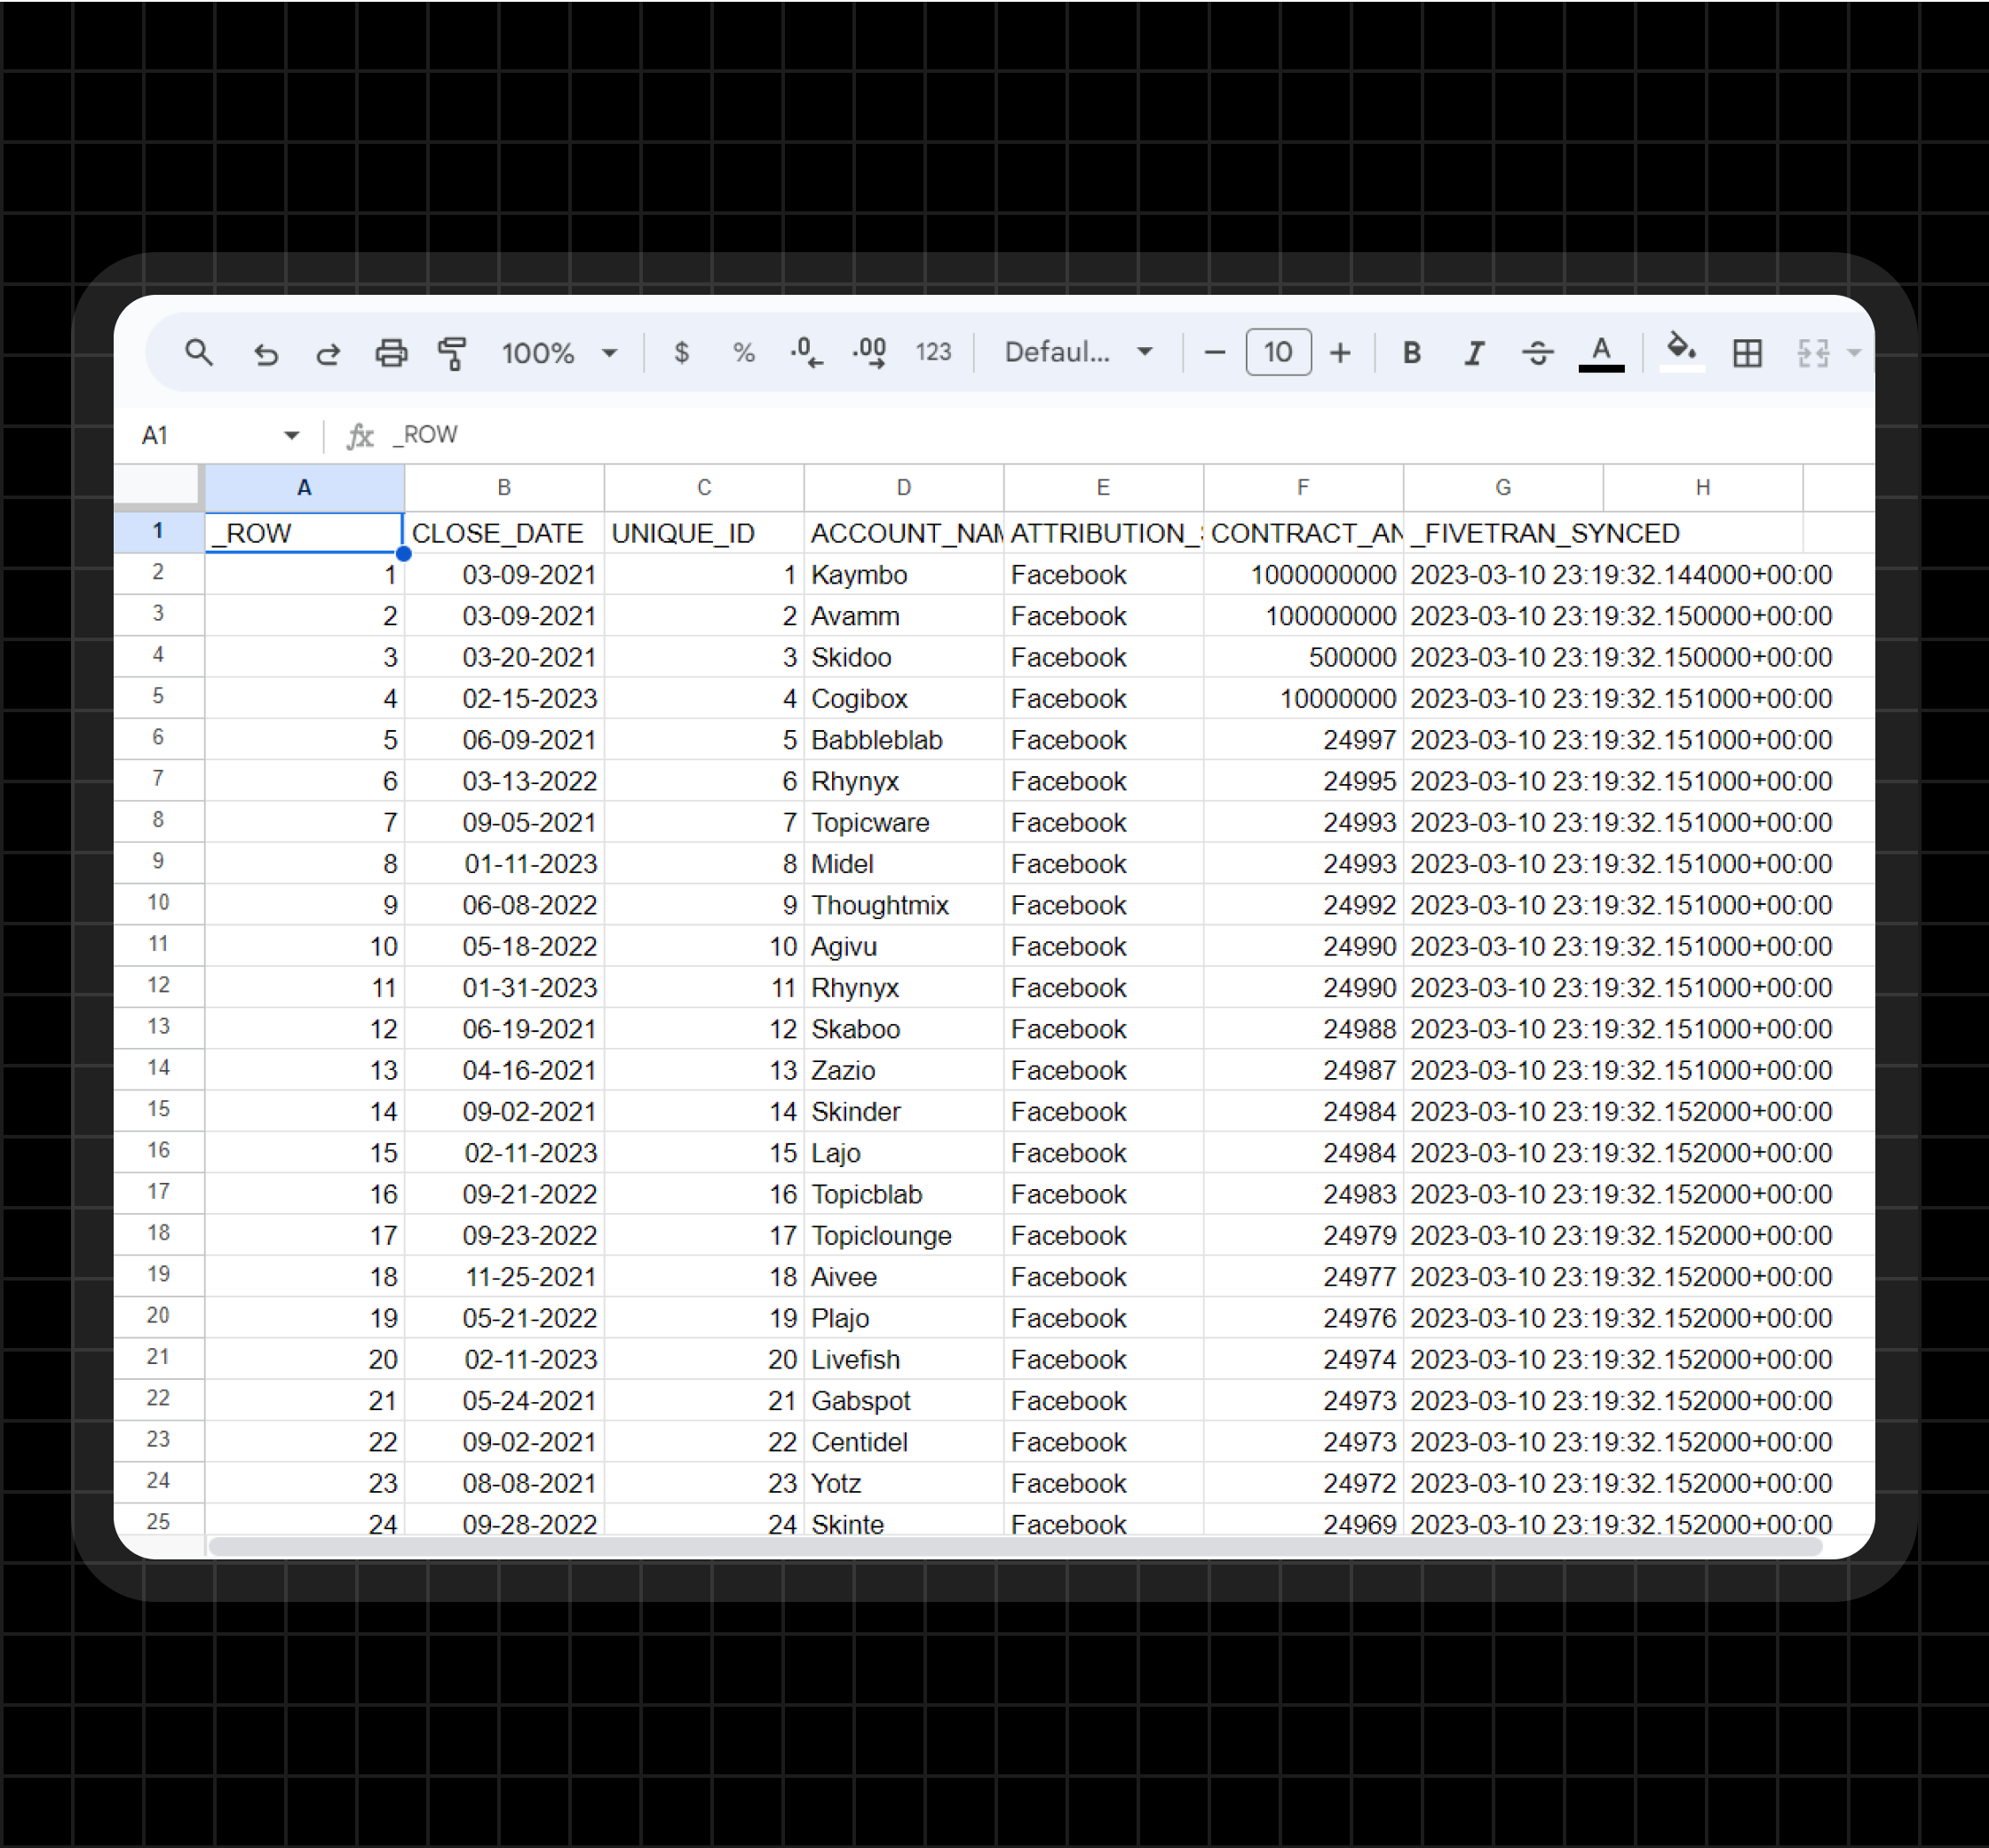The image size is (1989, 1848).
Task: Decrease decimal places
Action: click(806, 352)
